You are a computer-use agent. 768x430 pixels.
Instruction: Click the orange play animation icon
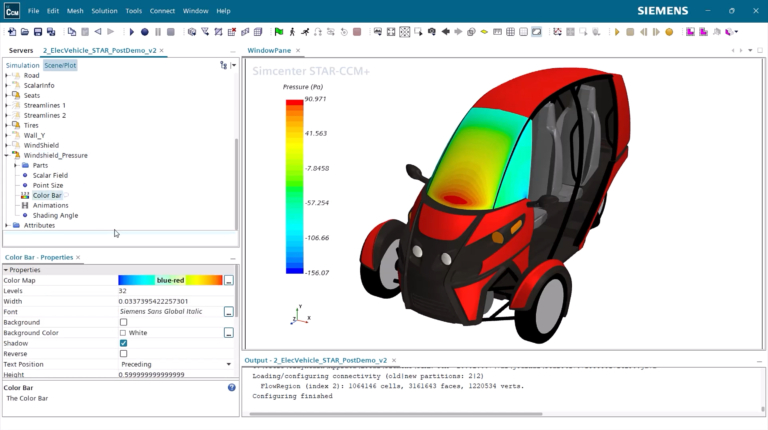tap(617, 32)
